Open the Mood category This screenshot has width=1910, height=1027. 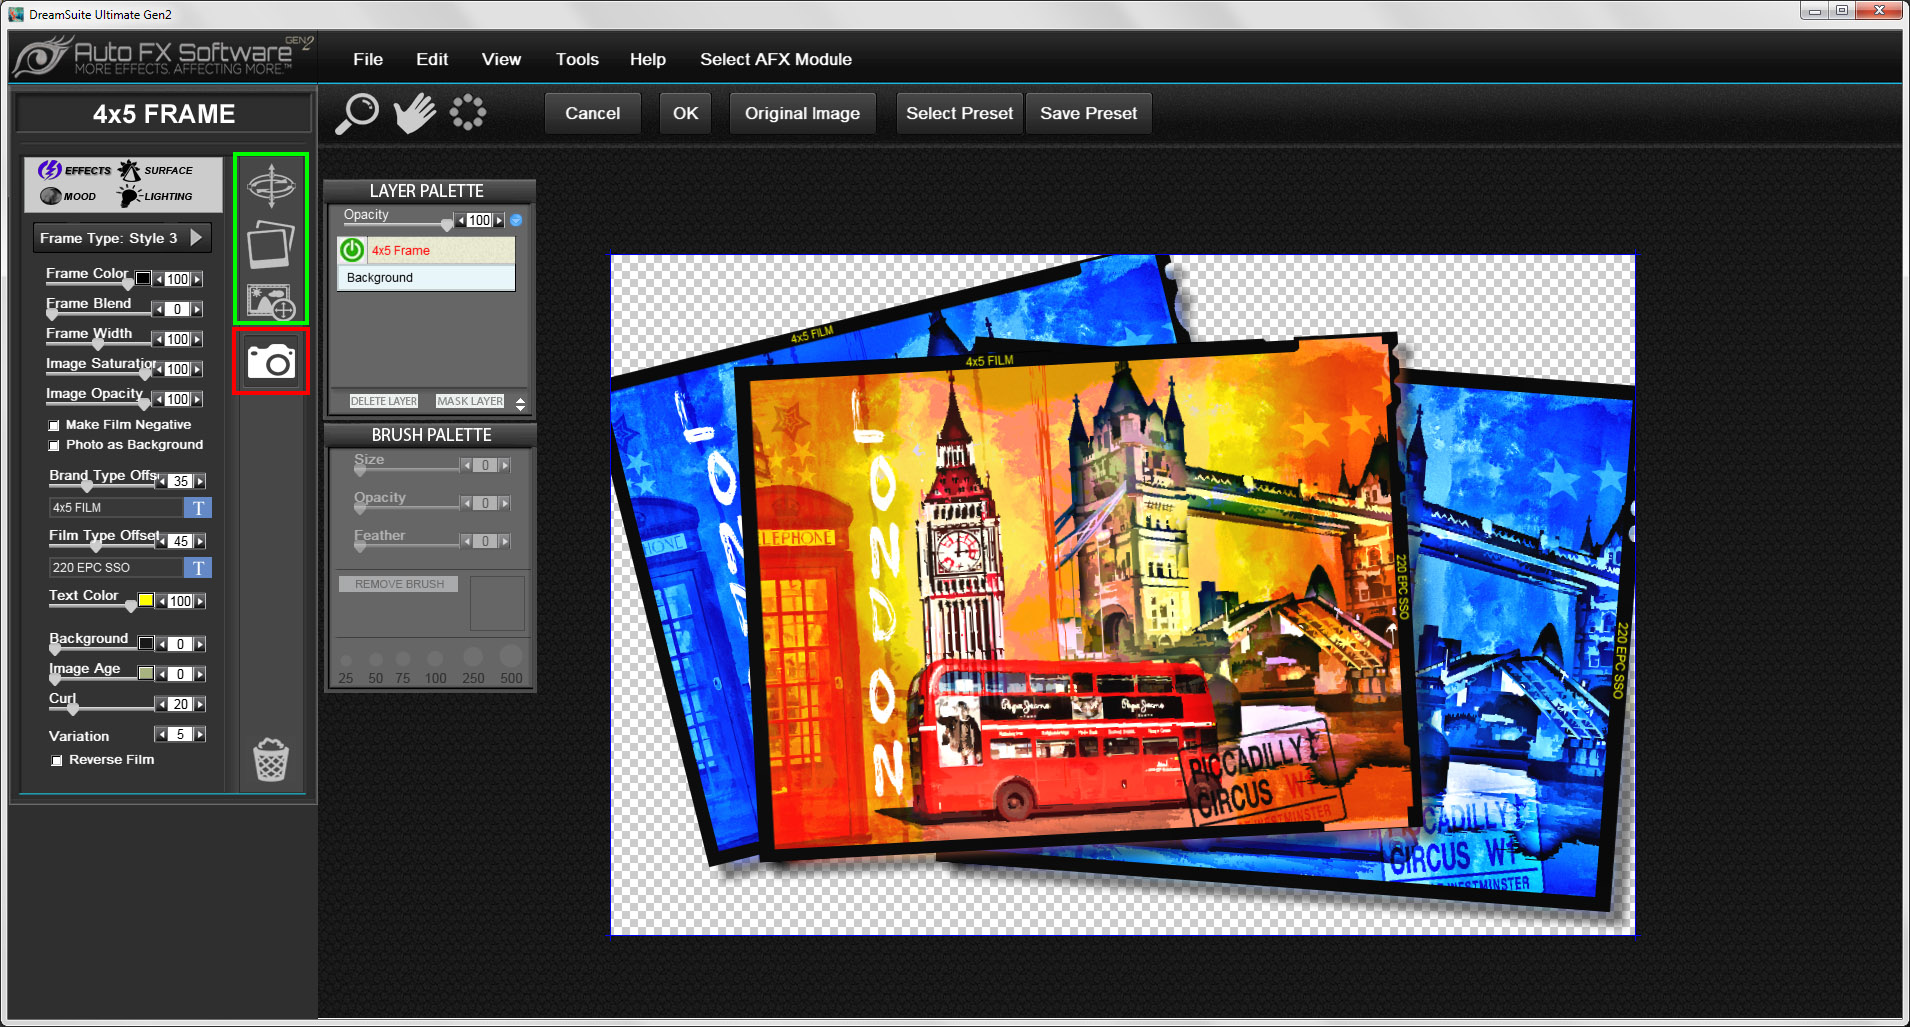[68, 196]
